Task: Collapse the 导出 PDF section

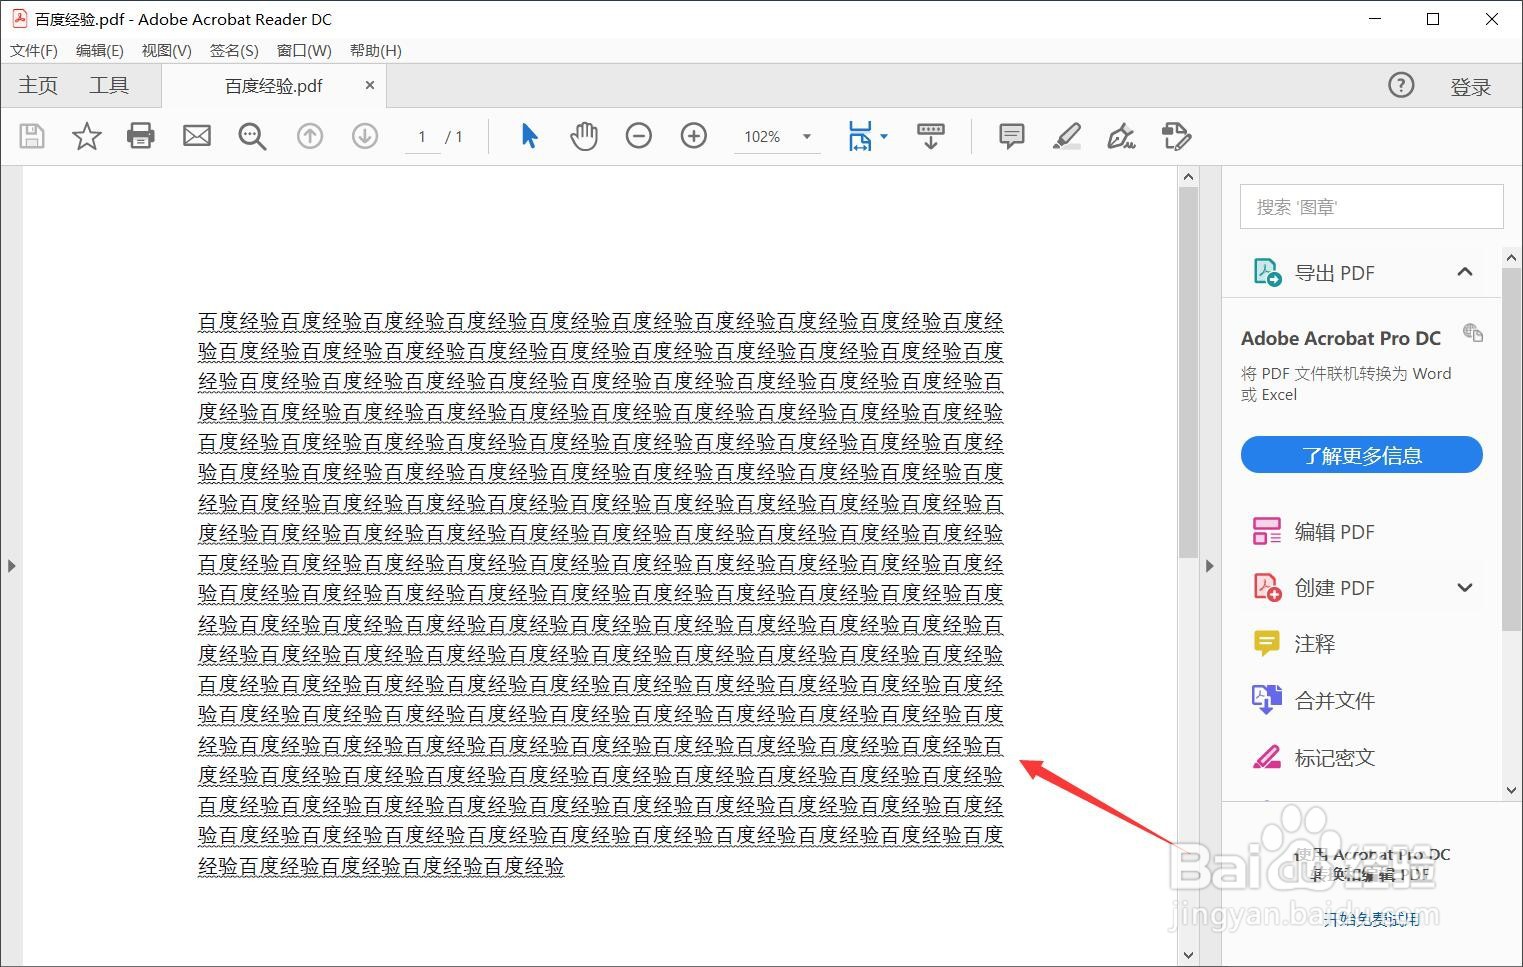Action: [1464, 271]
